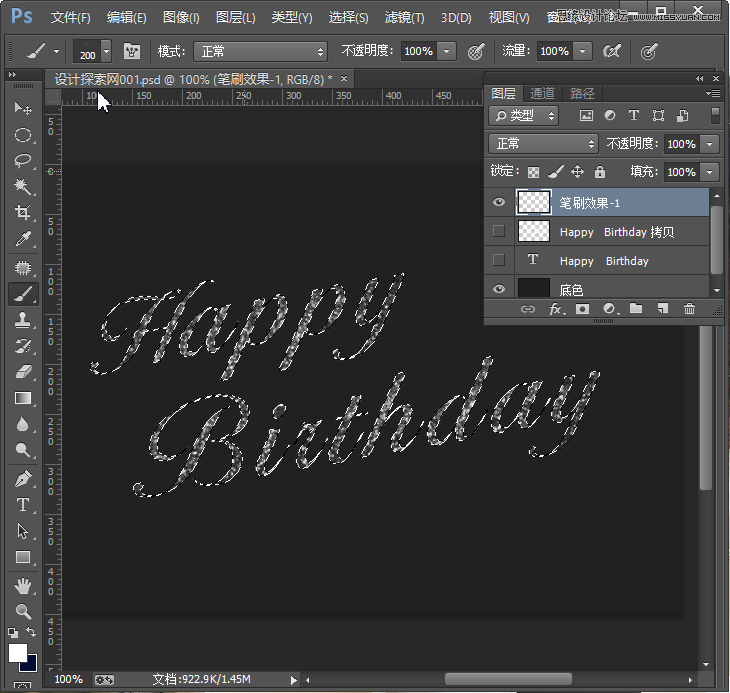Click the delete layer trash icon
Screen dimensions: 730x693
coord(689,308)
